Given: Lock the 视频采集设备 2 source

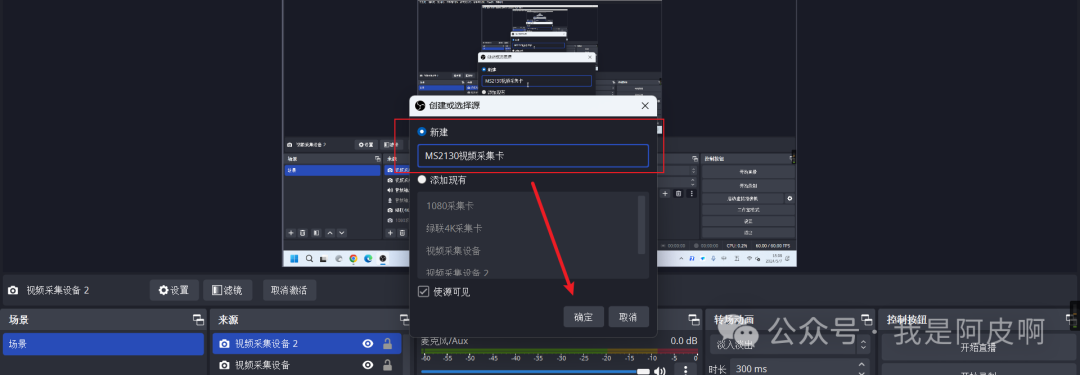Looking at the screenshot, I should click(x=387, y=343).
